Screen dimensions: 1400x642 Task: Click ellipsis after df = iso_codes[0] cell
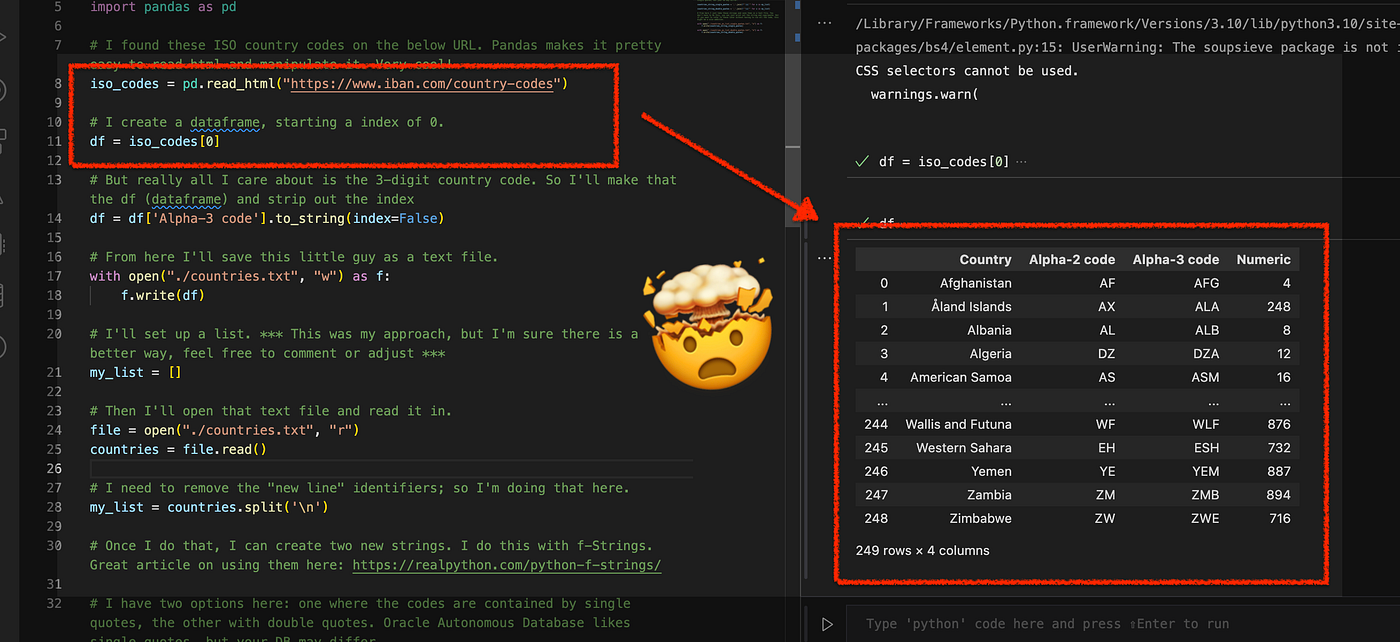1020,161
